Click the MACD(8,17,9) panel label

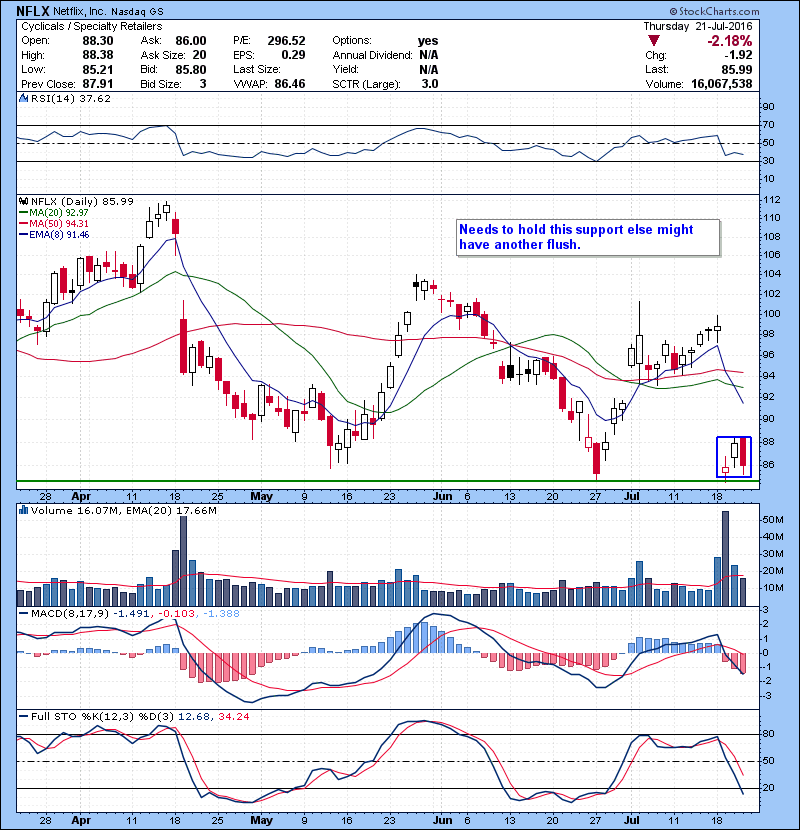70,614
